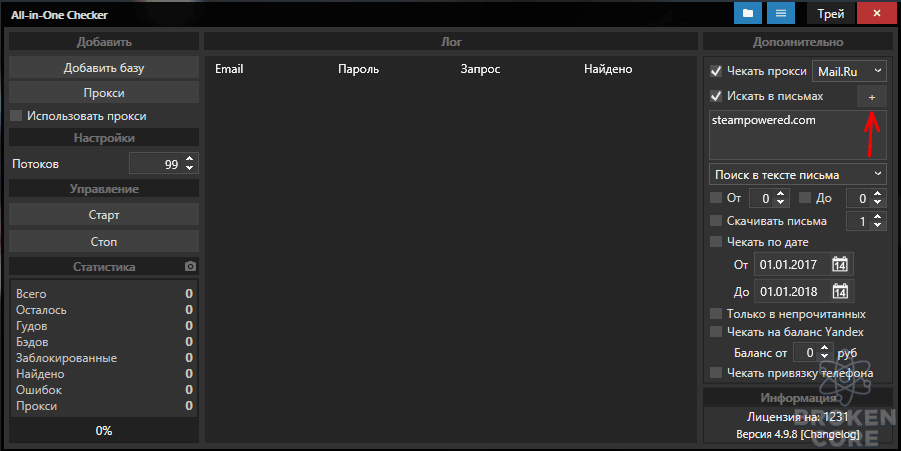Open the hamburger menu icon

780,13
